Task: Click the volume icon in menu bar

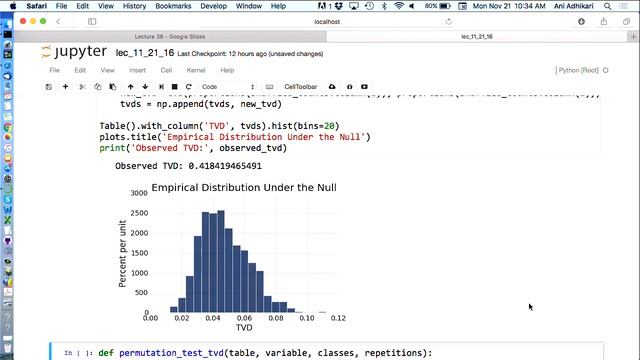Action: pos(412,6)
